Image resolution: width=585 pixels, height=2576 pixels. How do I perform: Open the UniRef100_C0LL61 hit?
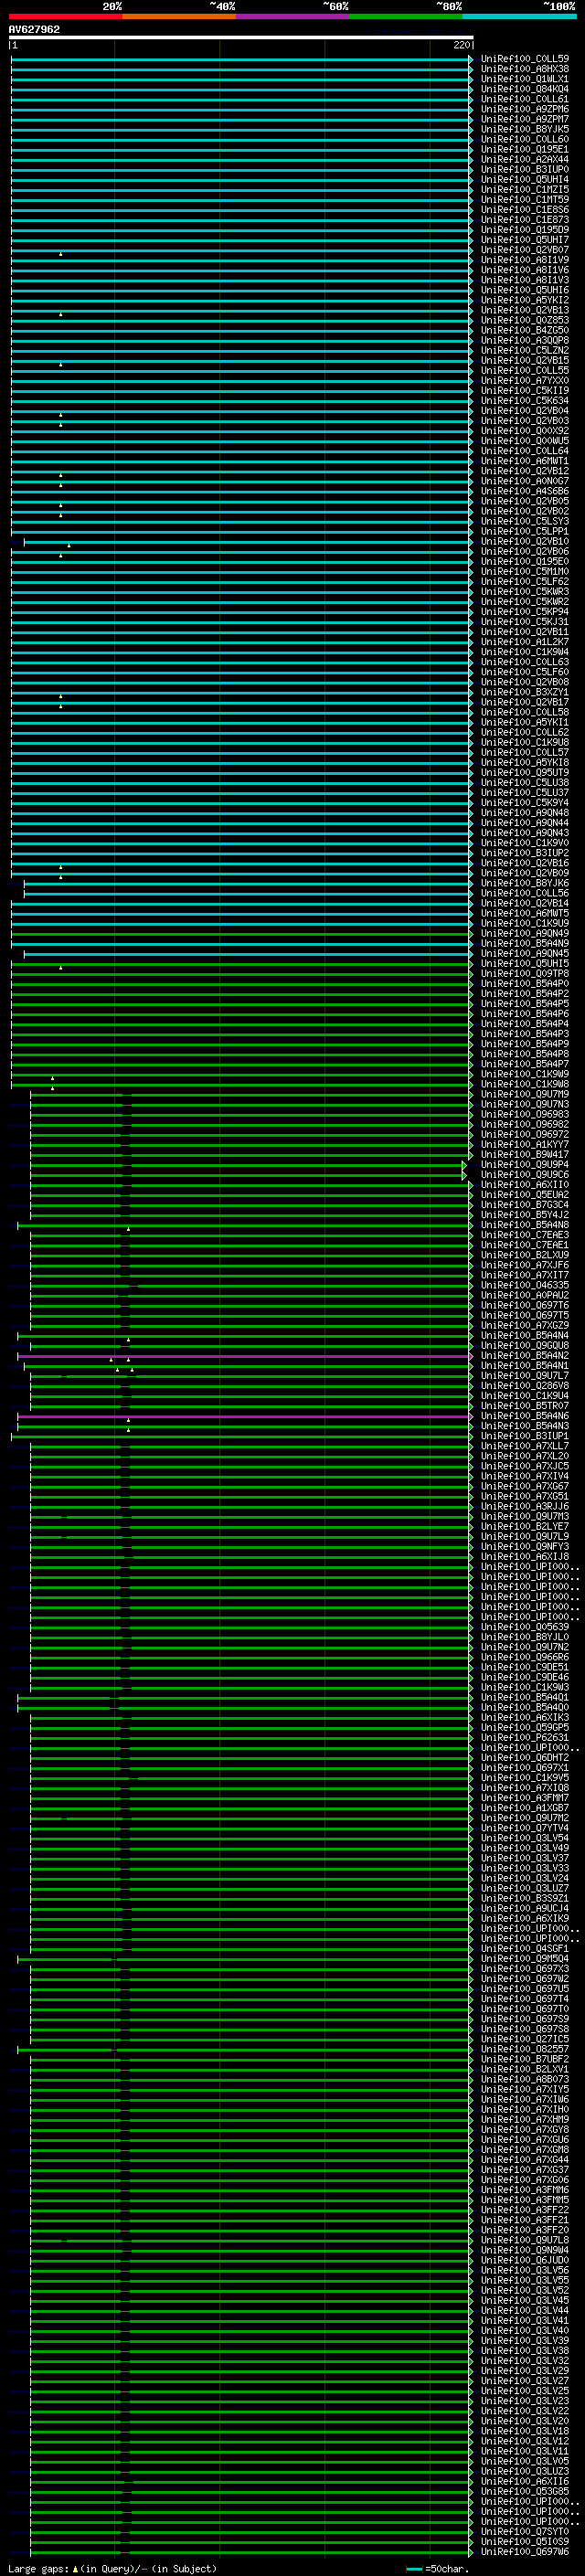point(525,99)
